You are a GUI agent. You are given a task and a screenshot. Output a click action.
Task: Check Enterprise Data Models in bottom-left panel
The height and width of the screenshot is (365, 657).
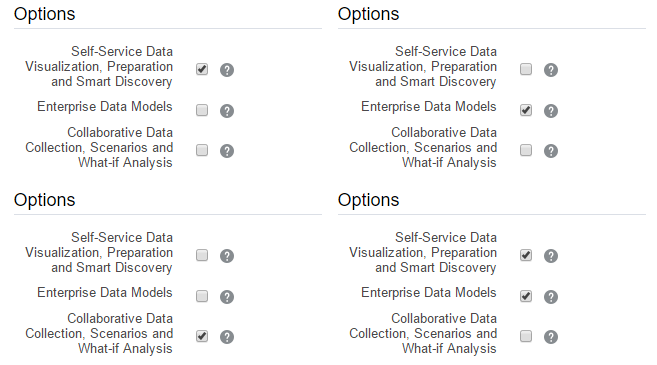point(202,296)
